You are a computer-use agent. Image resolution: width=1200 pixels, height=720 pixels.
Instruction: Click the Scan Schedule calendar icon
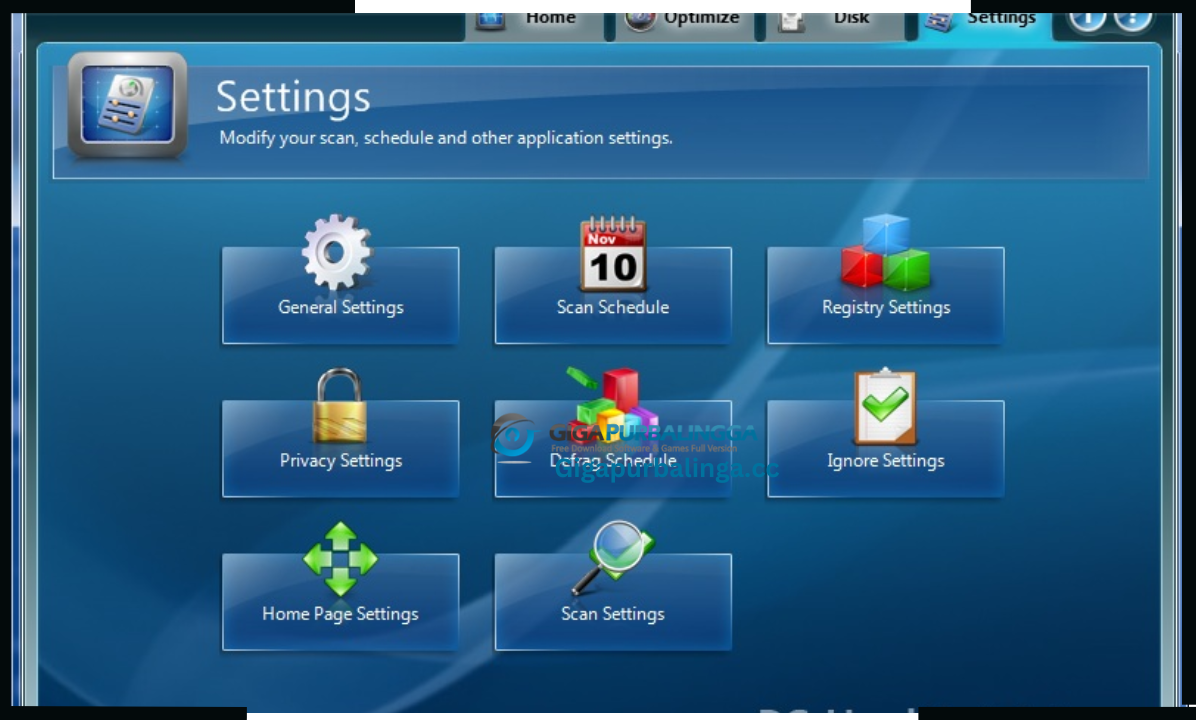coord(613,254)
